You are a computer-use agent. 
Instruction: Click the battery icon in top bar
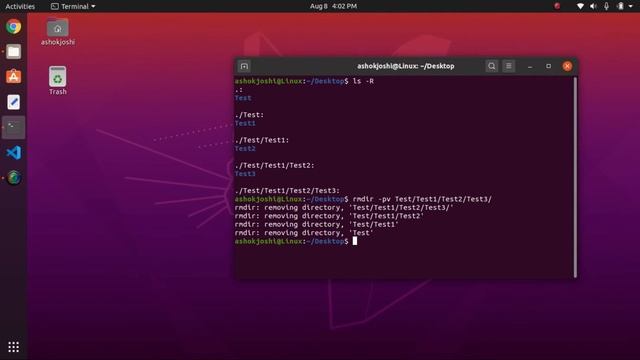pos(620,6)
